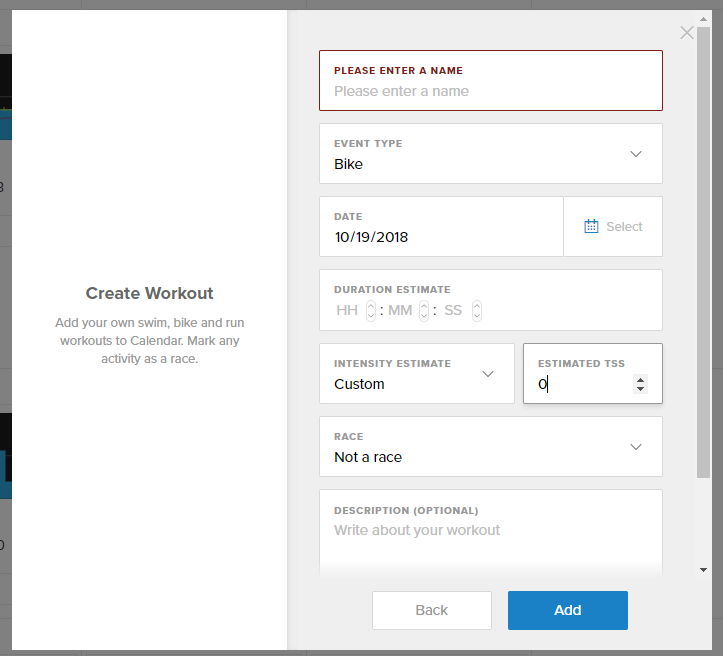Image resolution: width=723 pixels, height=656 pixels.
Task: Click the dialog scrollbar down arrow
Action: pyautogui.click(x=703, y=570)
